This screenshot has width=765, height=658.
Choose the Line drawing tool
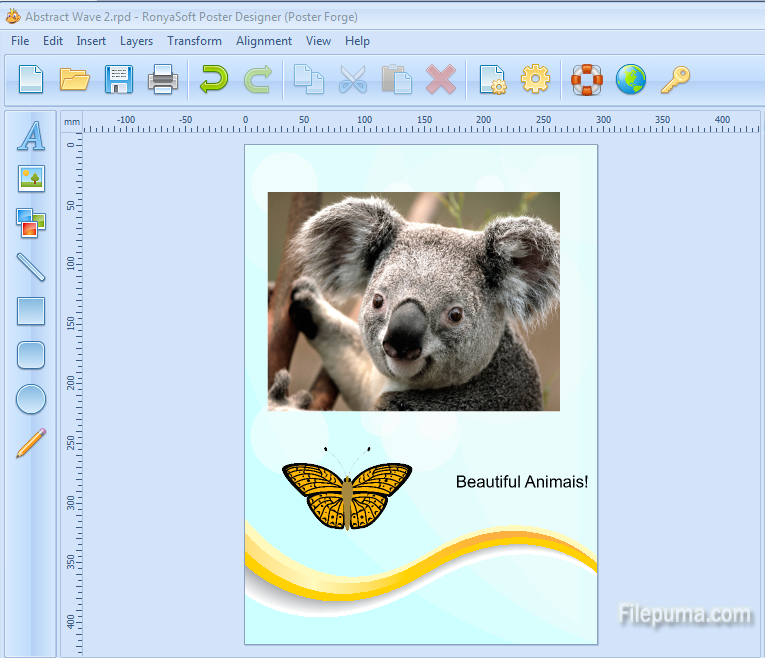coord(32,267)
